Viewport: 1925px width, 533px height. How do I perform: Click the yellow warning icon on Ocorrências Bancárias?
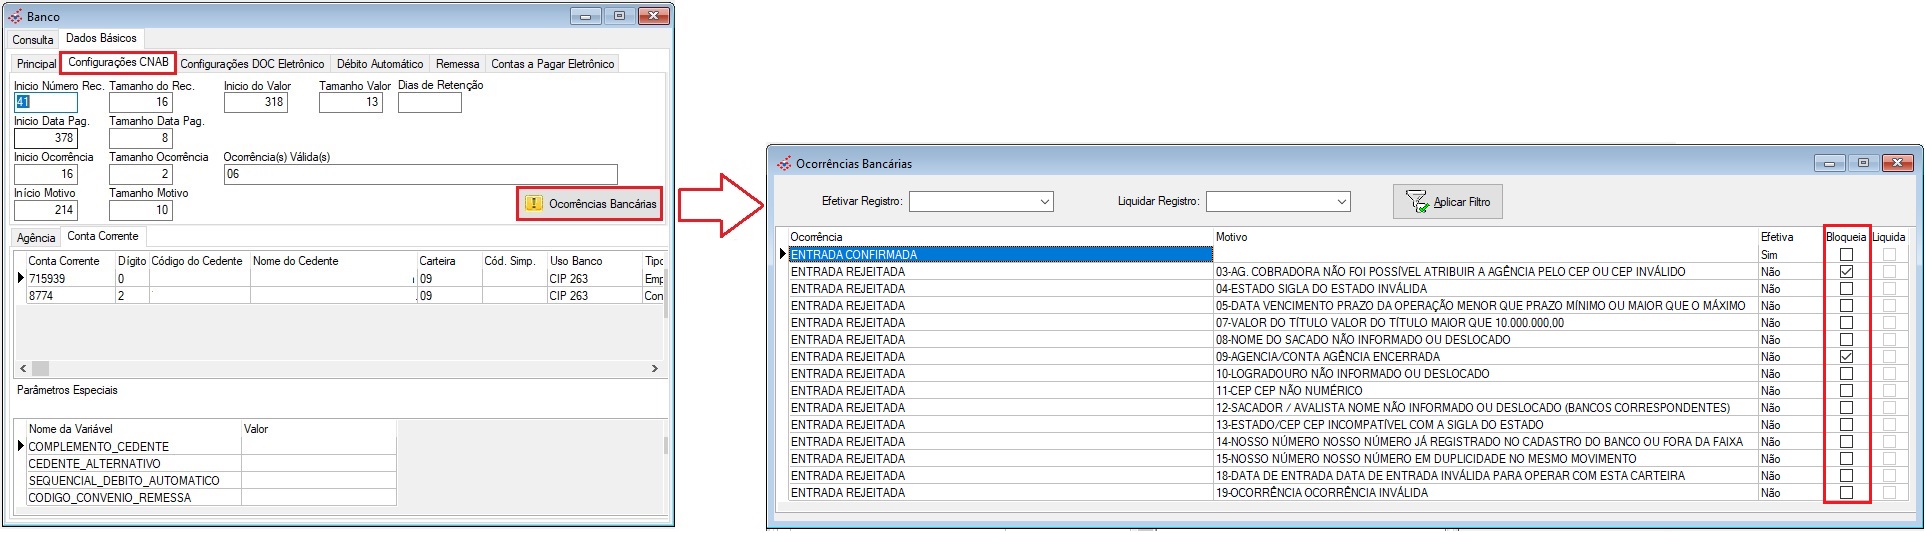pos(533,204)
